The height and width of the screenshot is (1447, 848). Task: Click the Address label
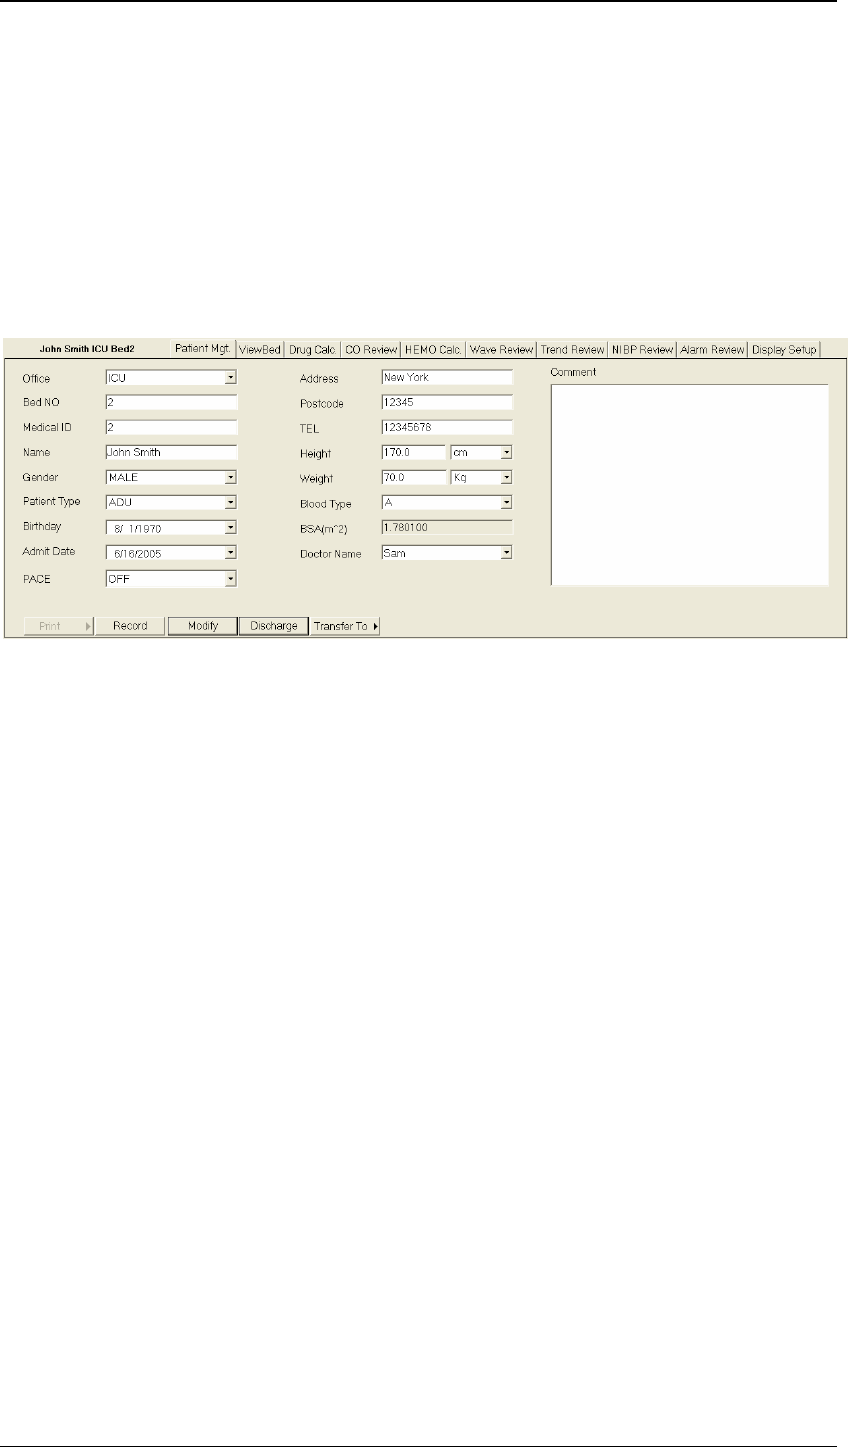[320, 379]
